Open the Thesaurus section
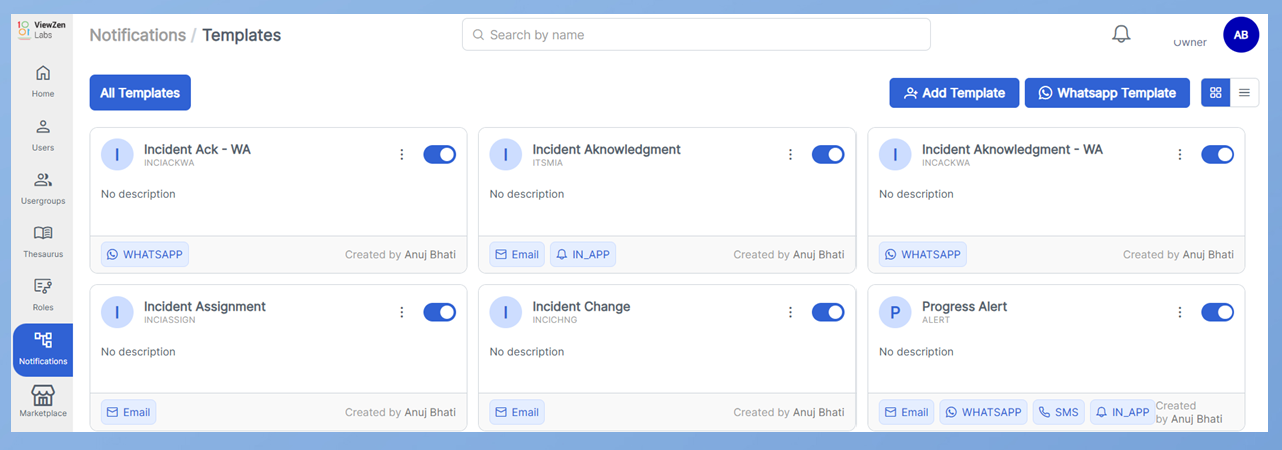Viewport: 1282px width, 450px height. point(42,241)
